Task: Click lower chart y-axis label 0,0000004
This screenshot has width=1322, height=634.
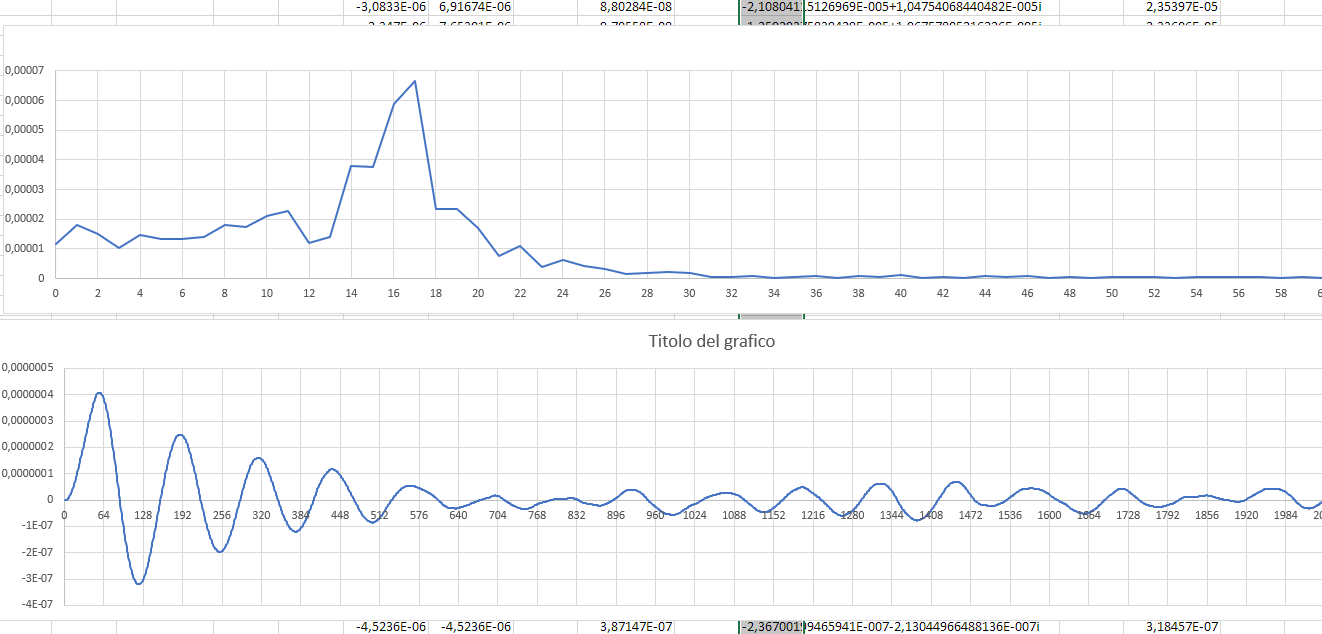Action: [x=27, y=394]
